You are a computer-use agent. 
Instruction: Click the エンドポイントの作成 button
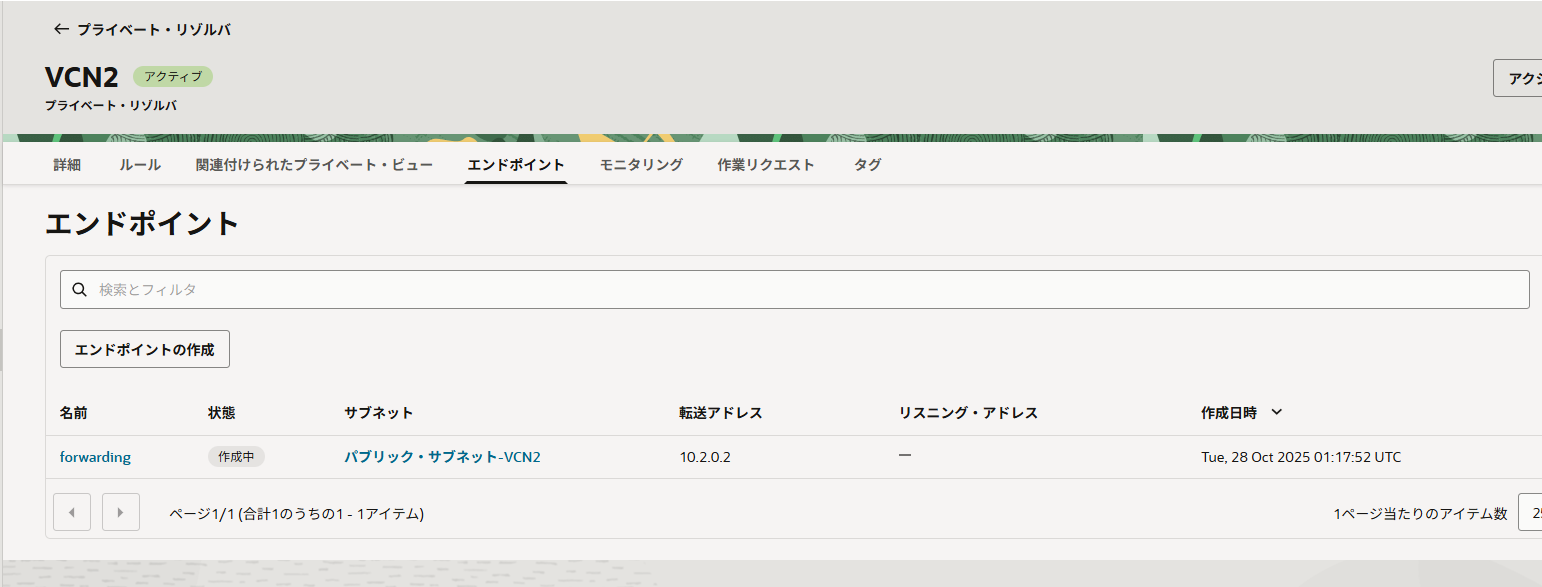coord(145,349)
